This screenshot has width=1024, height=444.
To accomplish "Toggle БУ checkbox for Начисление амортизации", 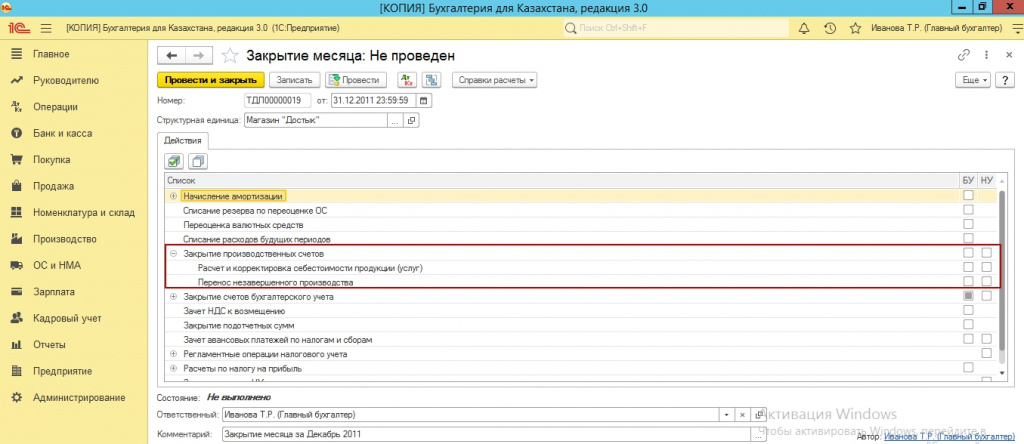I will tap(968, 195).
